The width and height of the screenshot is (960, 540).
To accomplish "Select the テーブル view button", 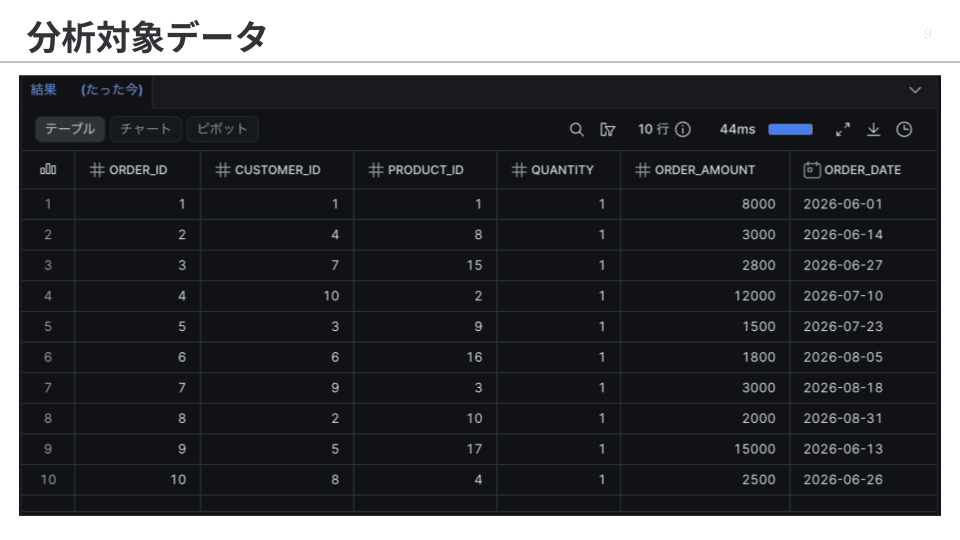I will pyautogui.click(x=70, y=129).
